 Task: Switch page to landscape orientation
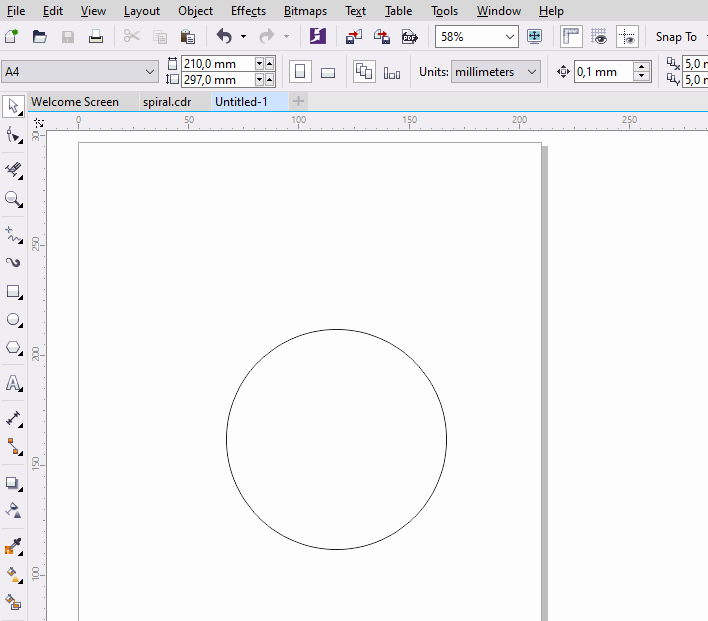click(x=327, y=72)
